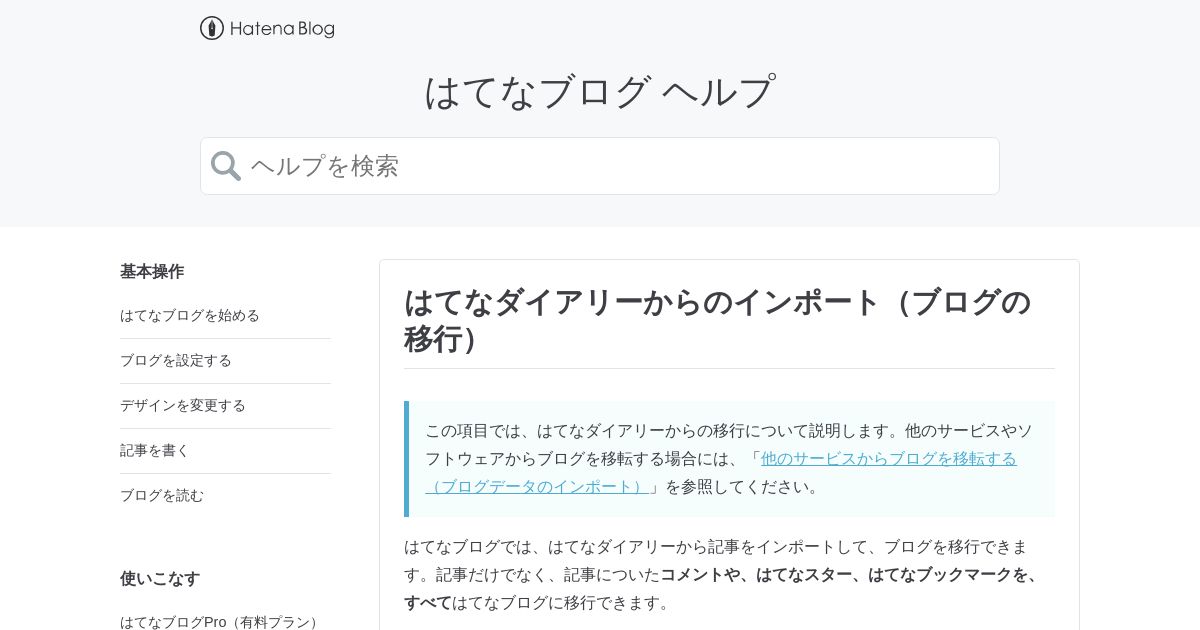Open 記事を書く in sidebar
Viewport: 1200px width, 630px height.
coord(155,450)
